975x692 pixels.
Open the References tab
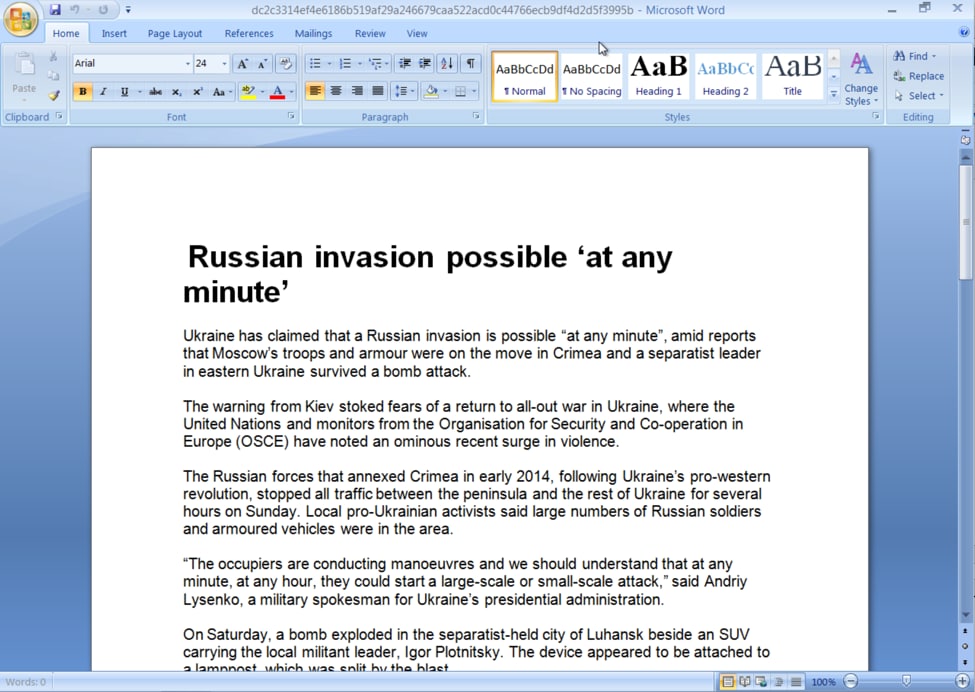point(249,34)
